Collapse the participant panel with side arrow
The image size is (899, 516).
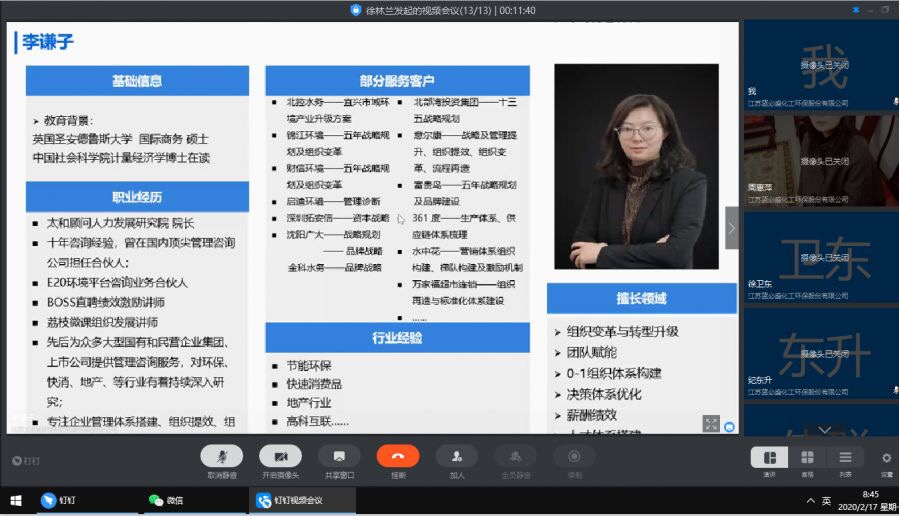[x=731, y=228]
